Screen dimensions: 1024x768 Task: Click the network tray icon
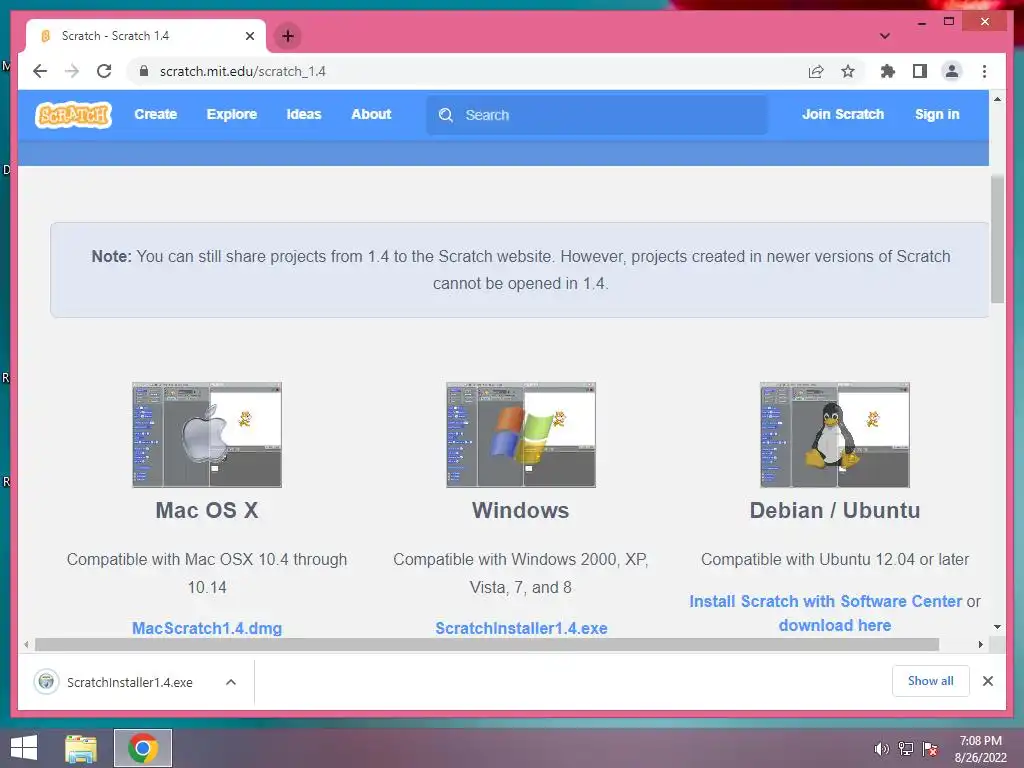click(906, 748)
